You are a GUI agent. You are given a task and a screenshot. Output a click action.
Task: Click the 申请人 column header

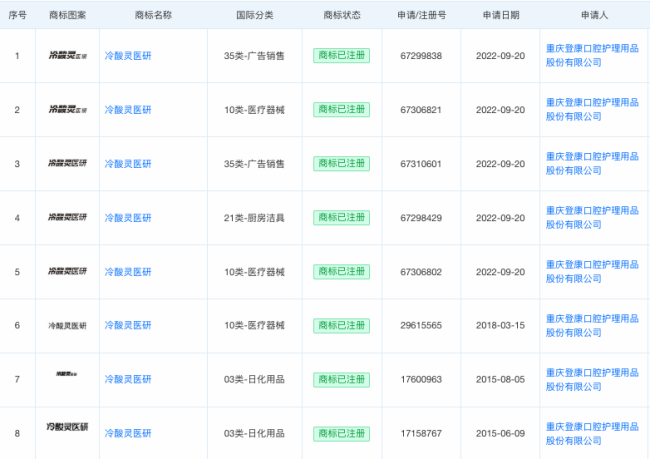coord(594,15)
